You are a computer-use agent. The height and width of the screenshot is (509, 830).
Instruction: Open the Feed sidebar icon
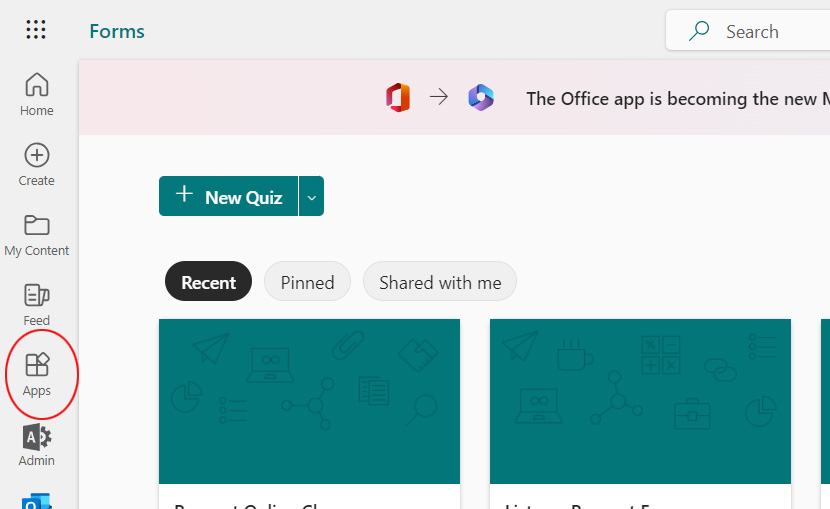(x=37, y=304)
